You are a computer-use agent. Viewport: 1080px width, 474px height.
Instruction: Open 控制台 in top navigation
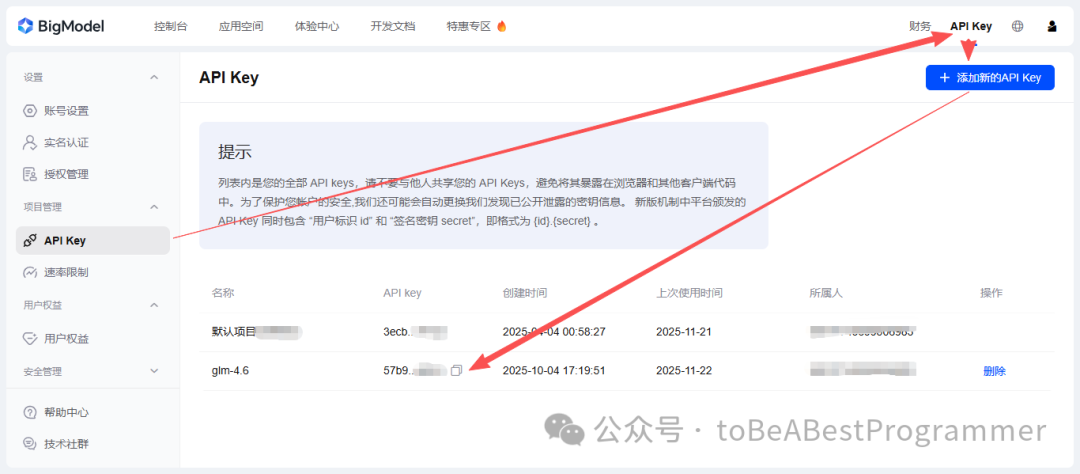pos(171,26)
